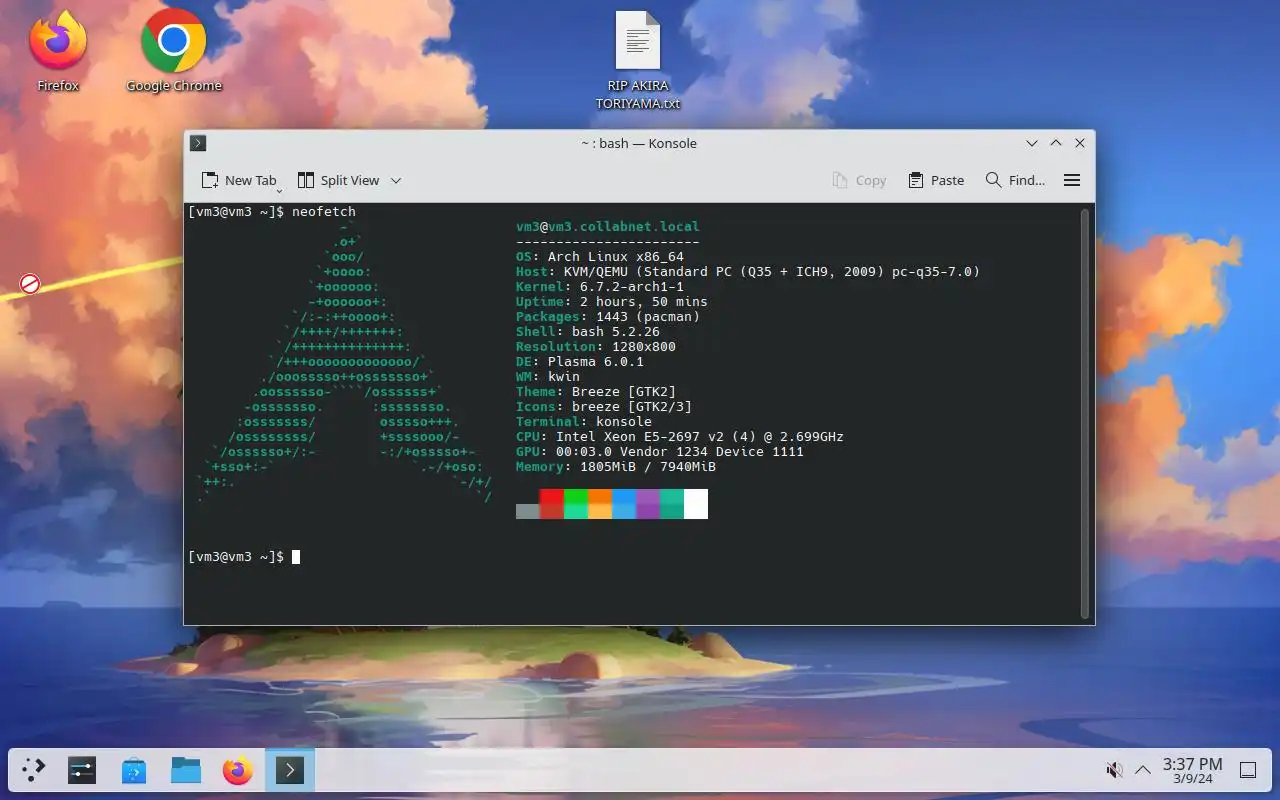Click the muted audio volume tray icon
This screenshot has width=1280, height=800.
pyautogui.click(x=1114, y=770)
